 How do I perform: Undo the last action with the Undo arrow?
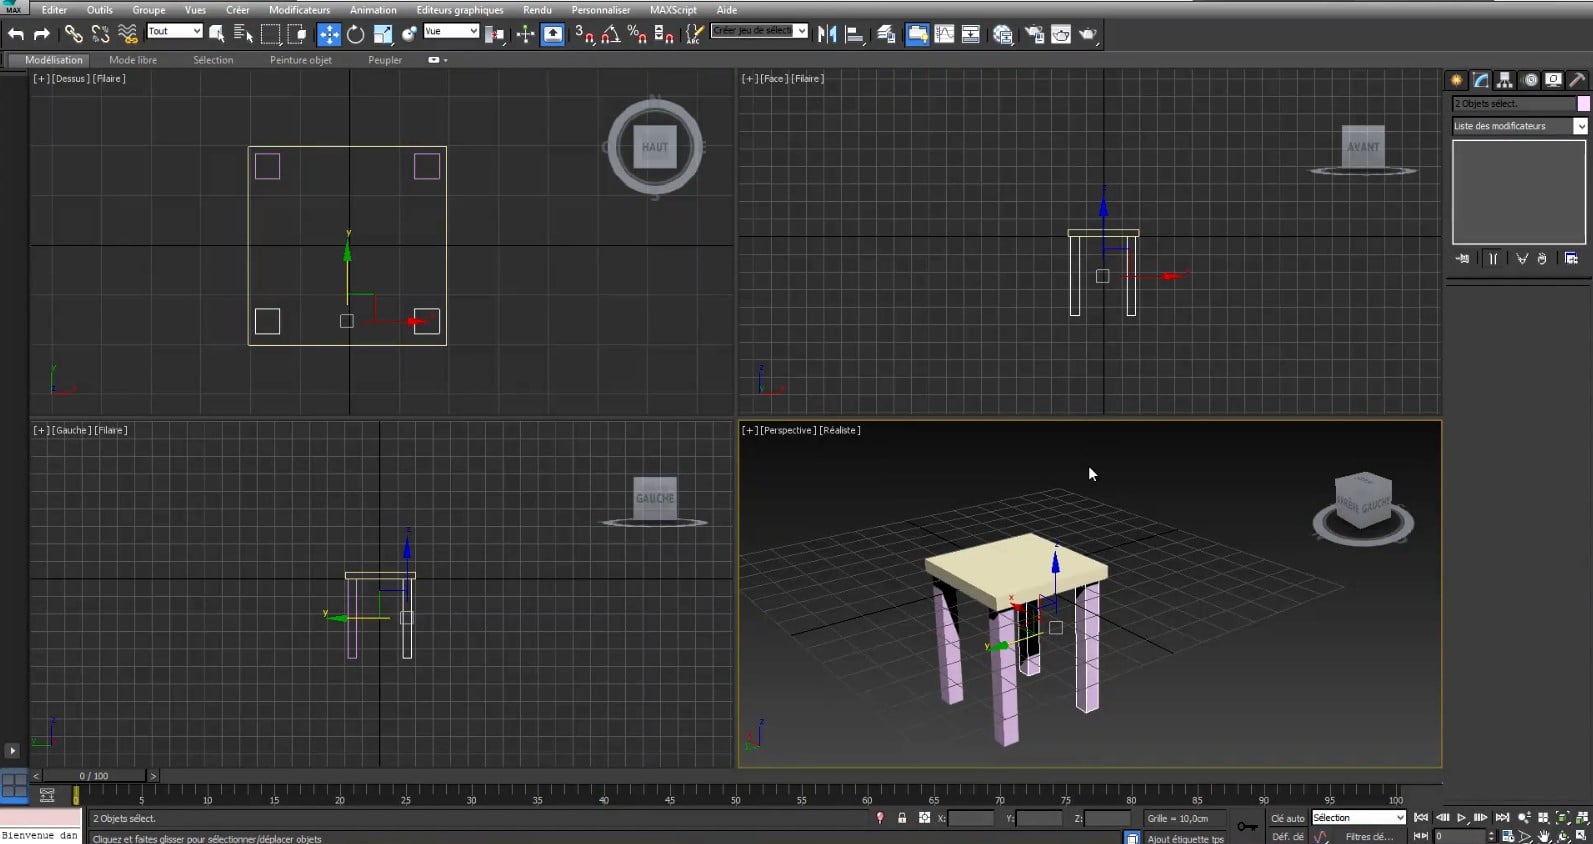[x=16, y=34]
